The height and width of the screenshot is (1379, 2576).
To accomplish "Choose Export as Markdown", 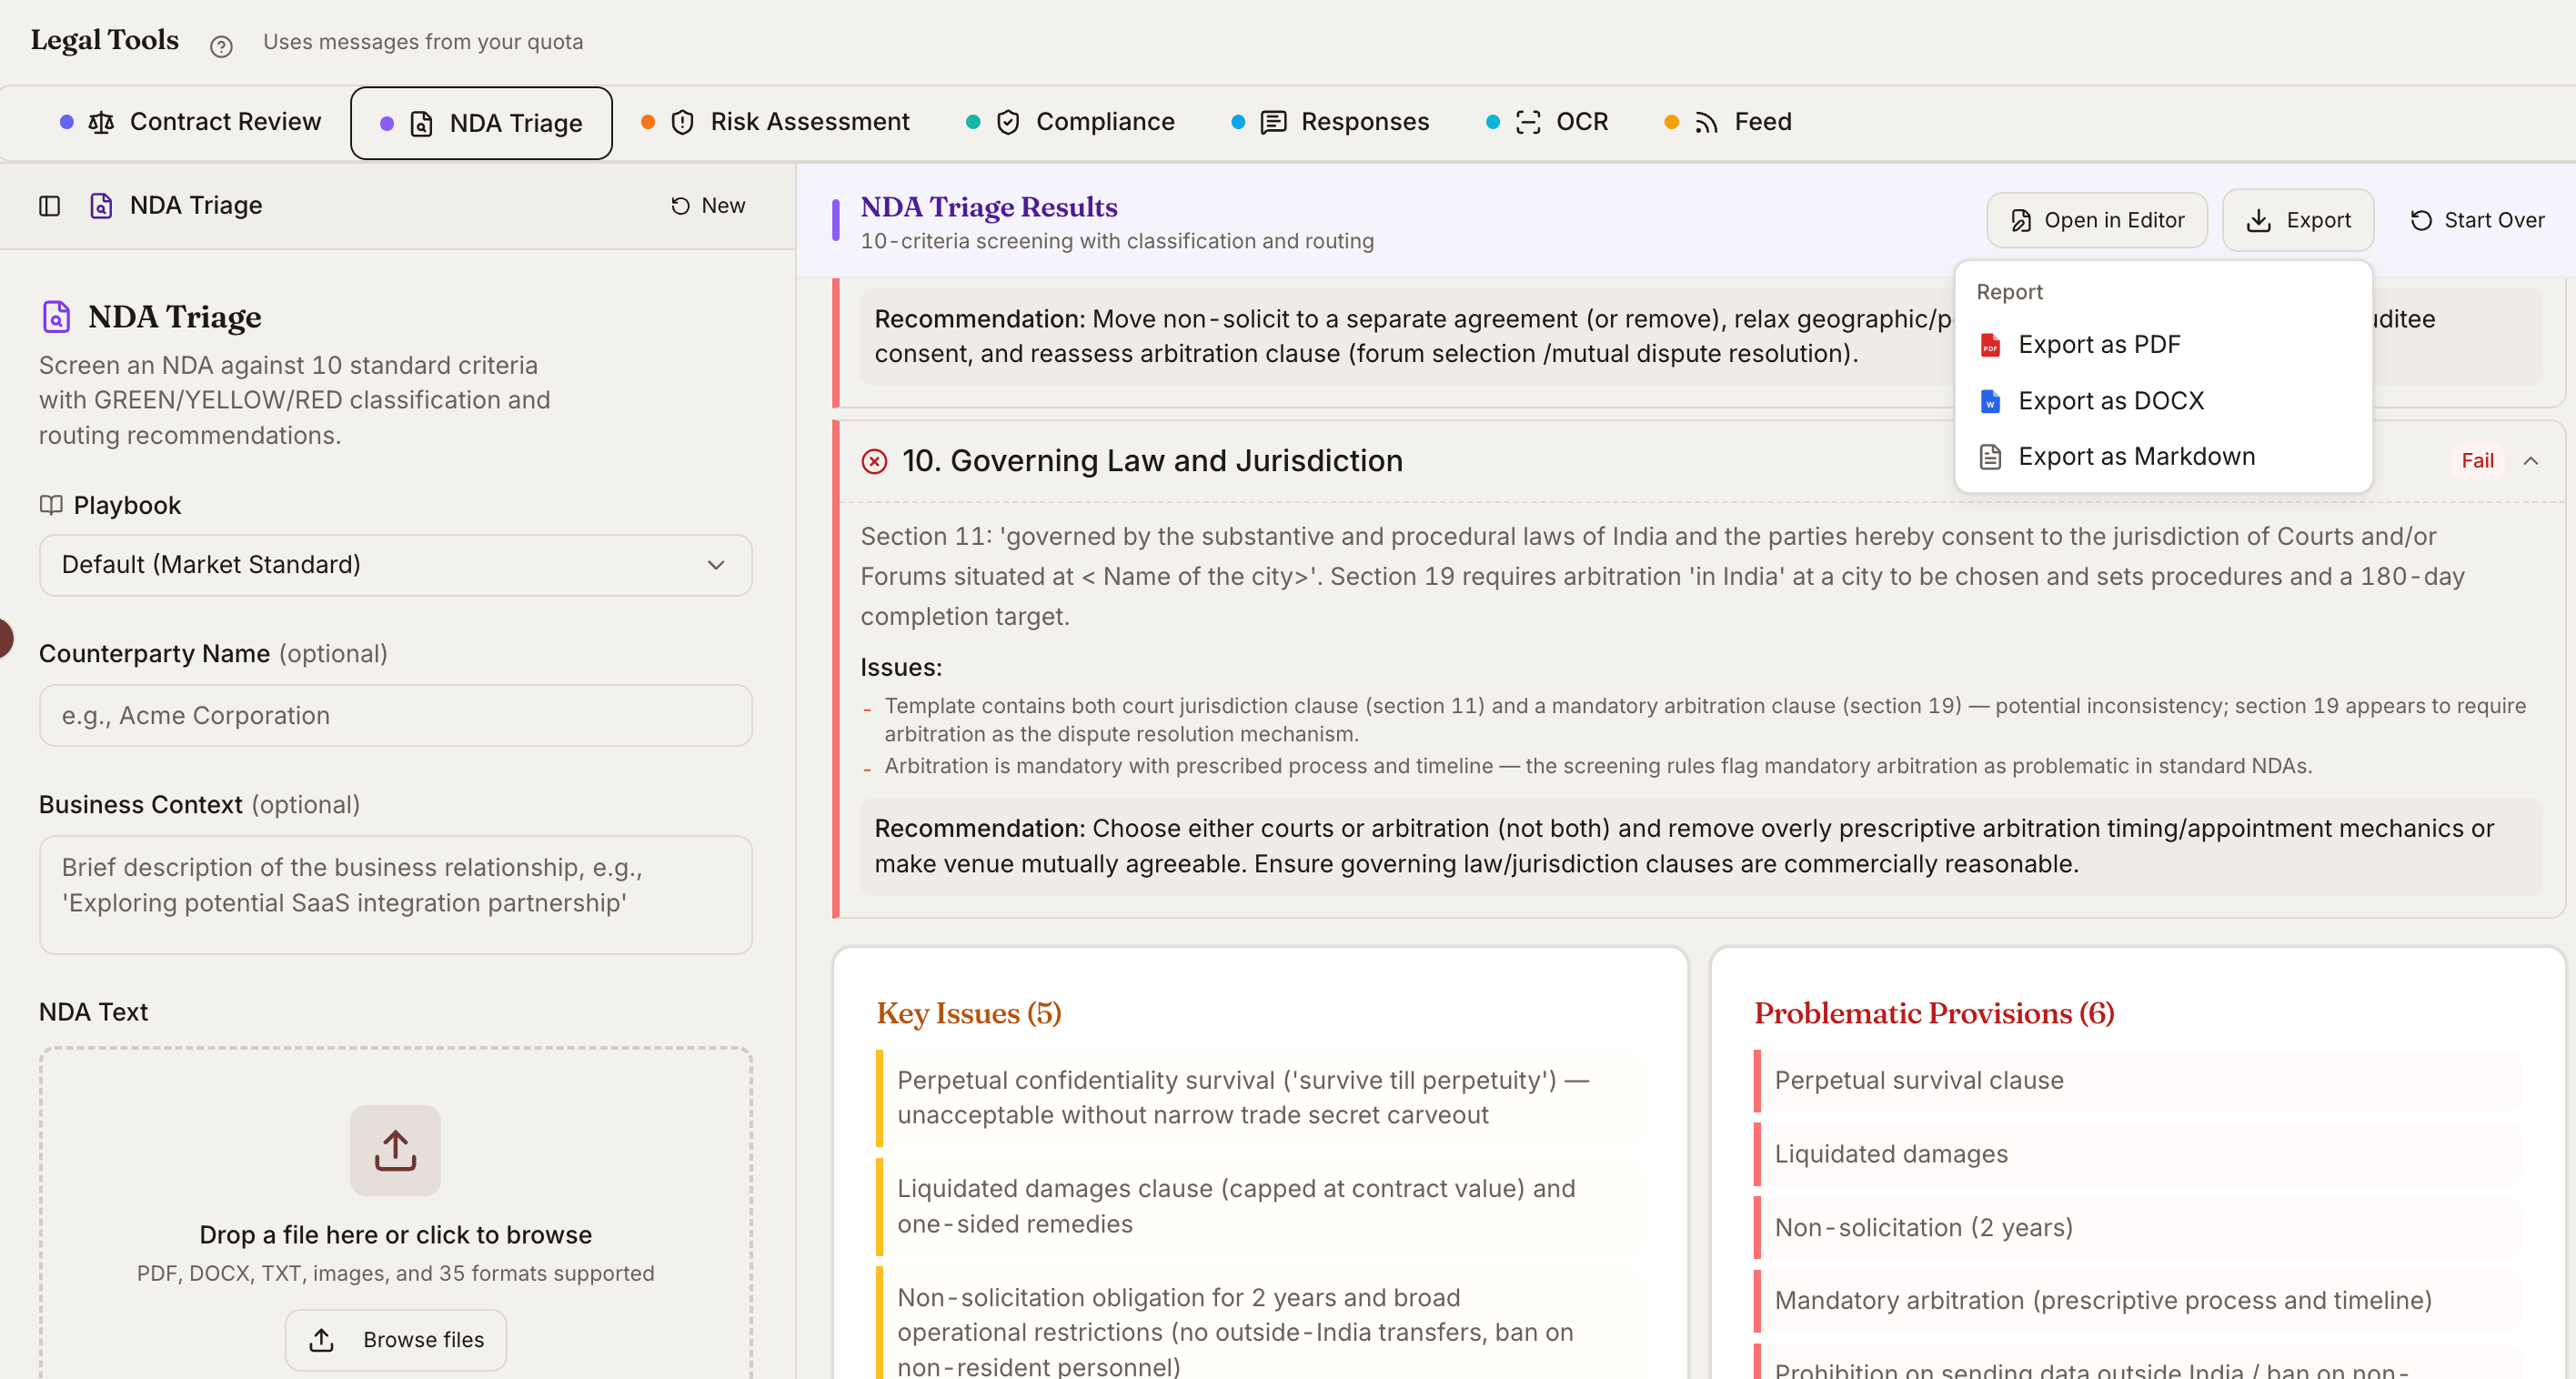I will (x=2163, y=457).
